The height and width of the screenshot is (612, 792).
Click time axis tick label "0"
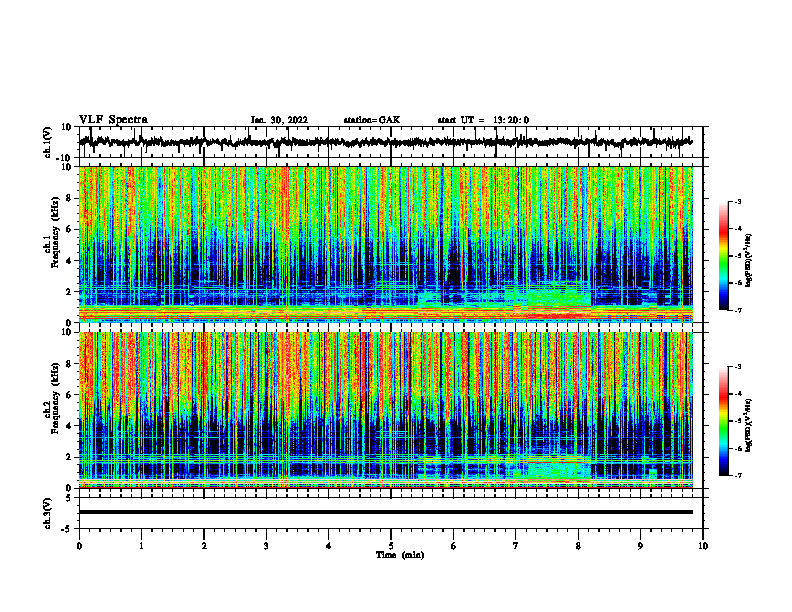coord(79,546)
